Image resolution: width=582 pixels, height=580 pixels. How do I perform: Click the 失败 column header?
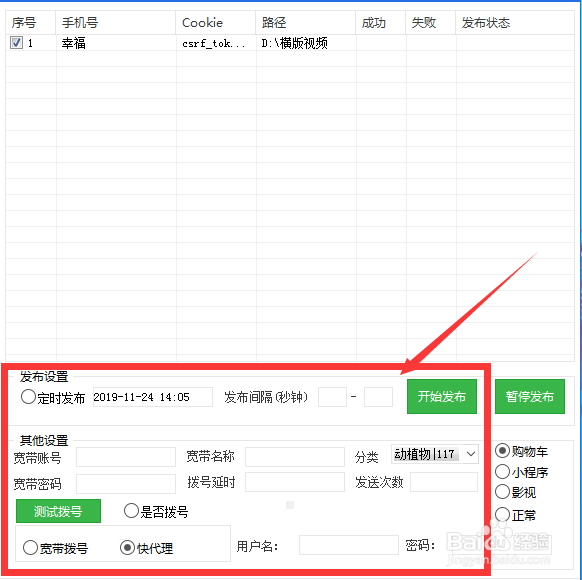(431, 23)
